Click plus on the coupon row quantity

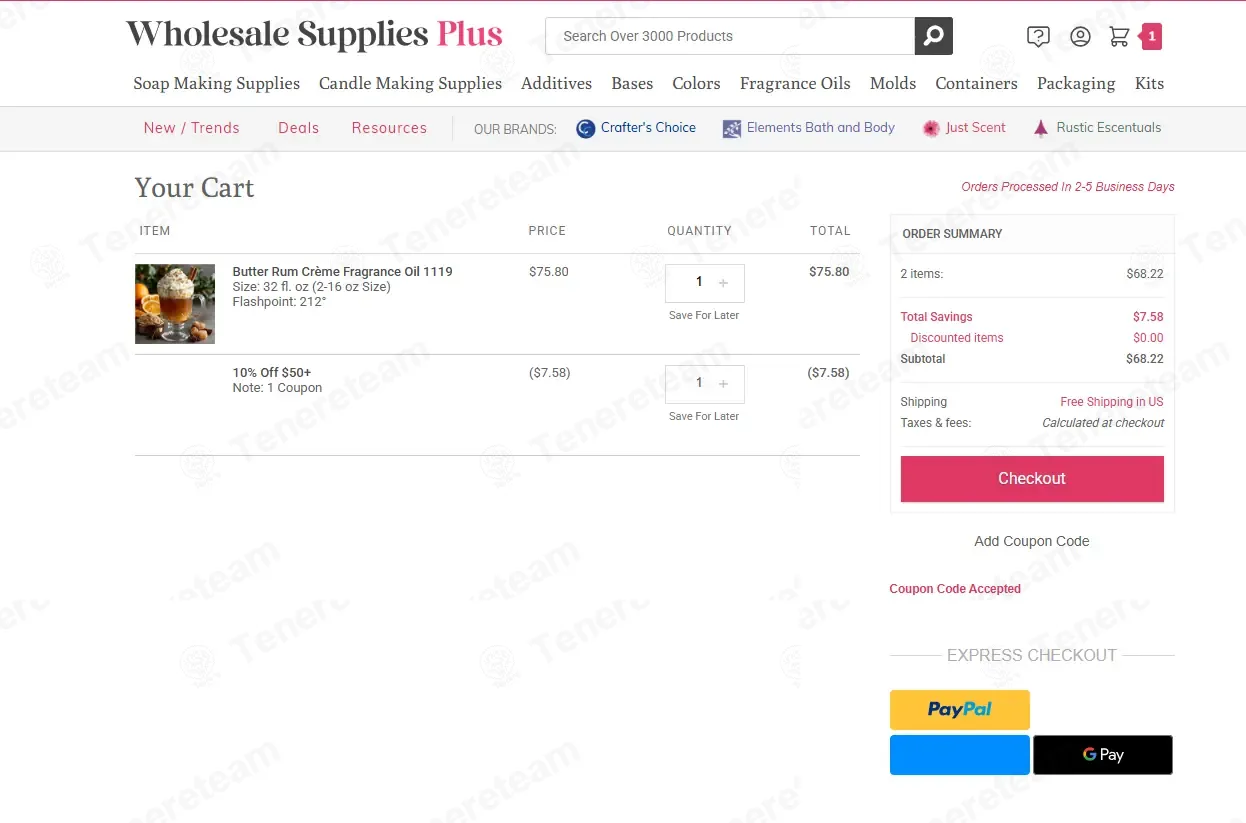click(723, 384)
